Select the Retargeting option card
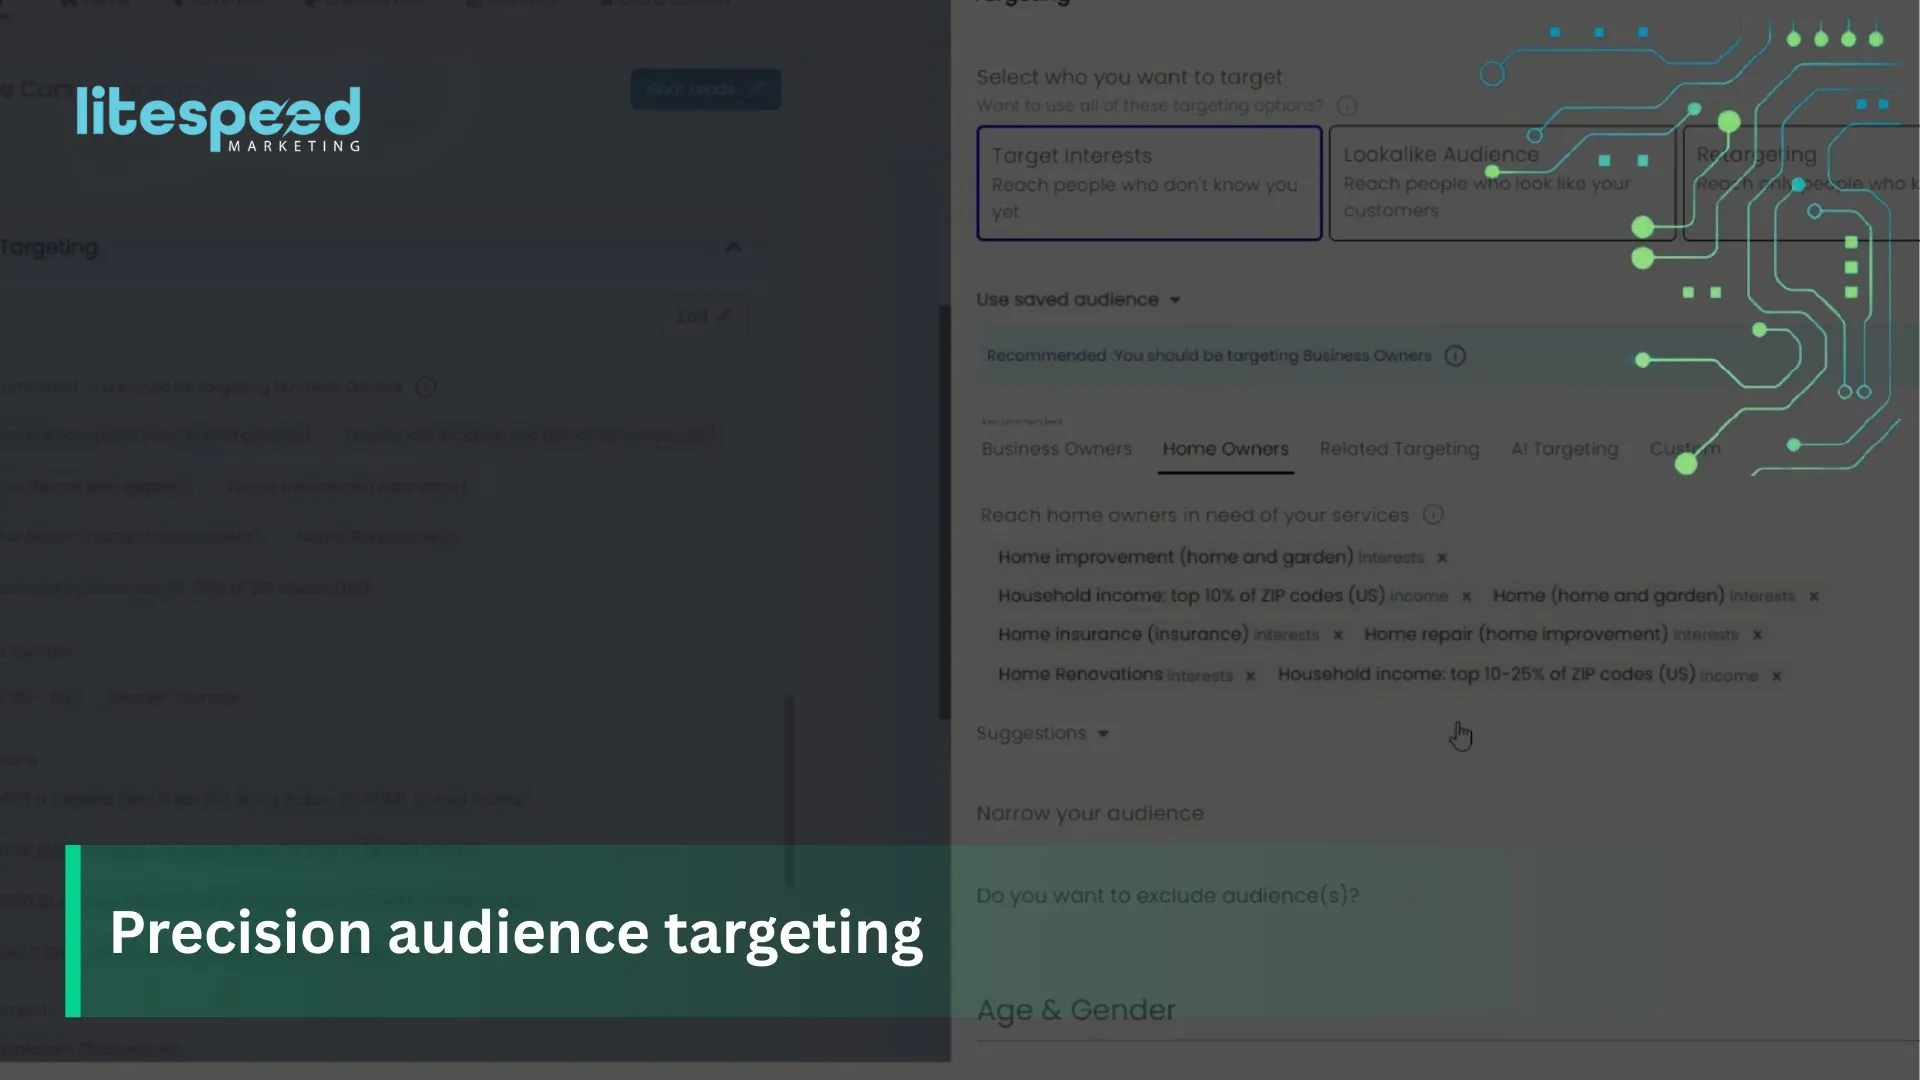This screenshot has width=1920, height=1080. click(x=1800, y=183)
